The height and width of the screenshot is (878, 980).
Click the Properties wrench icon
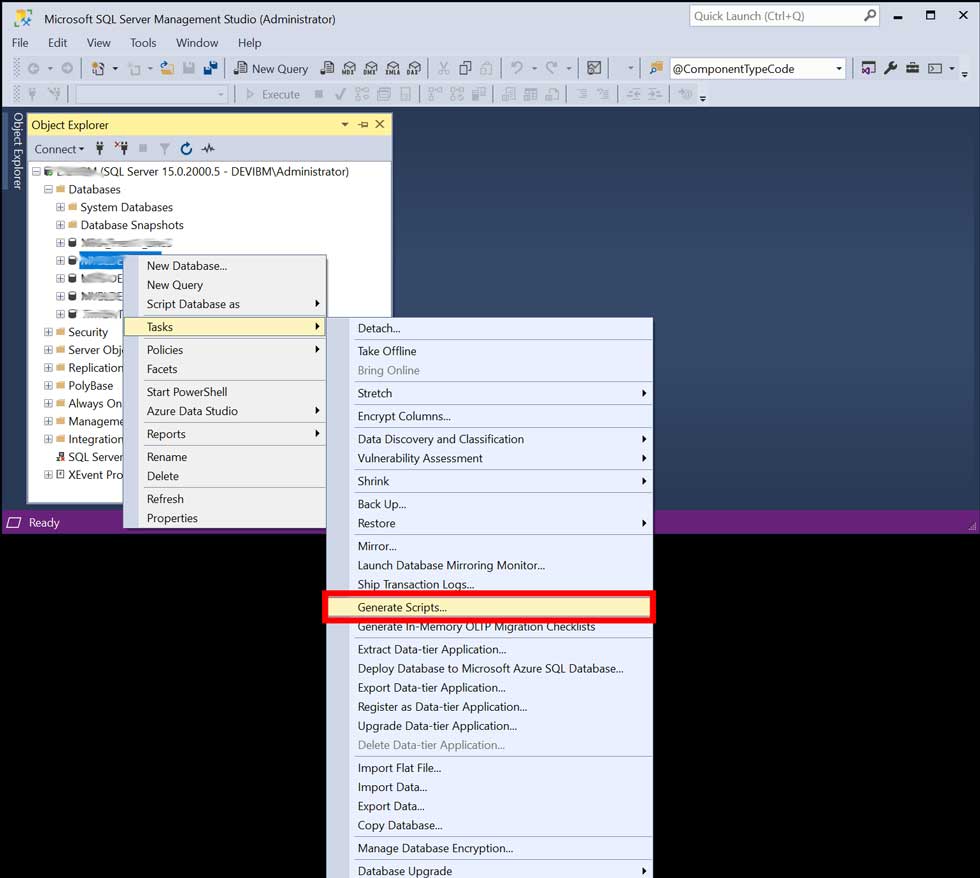(x=891, y=68)
